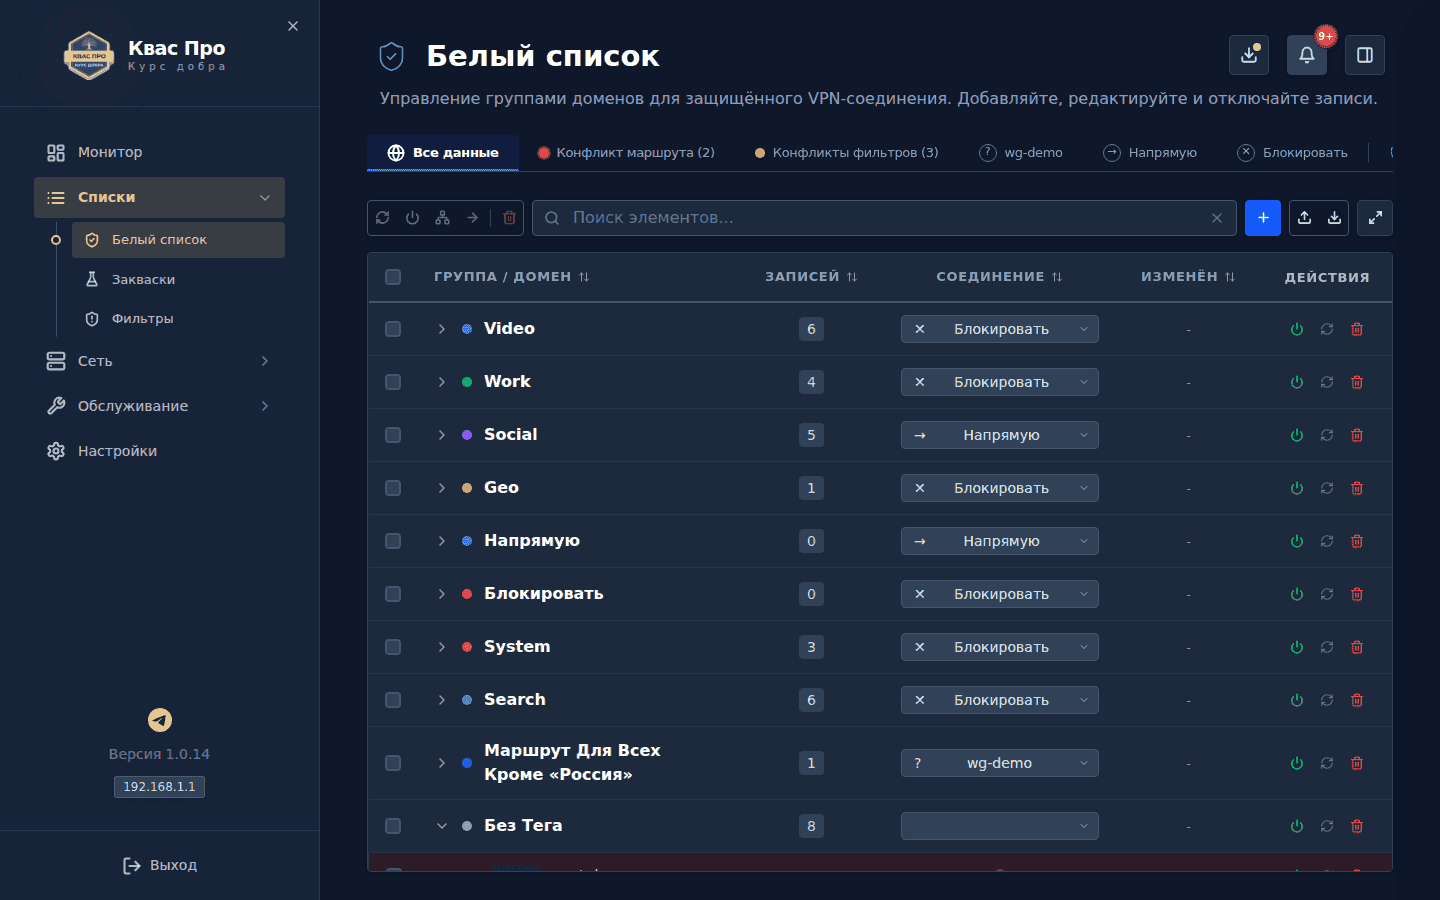Click the toolbar power icon near search
The width and height of the screenshot is (1440, 900).
point(413,218)
